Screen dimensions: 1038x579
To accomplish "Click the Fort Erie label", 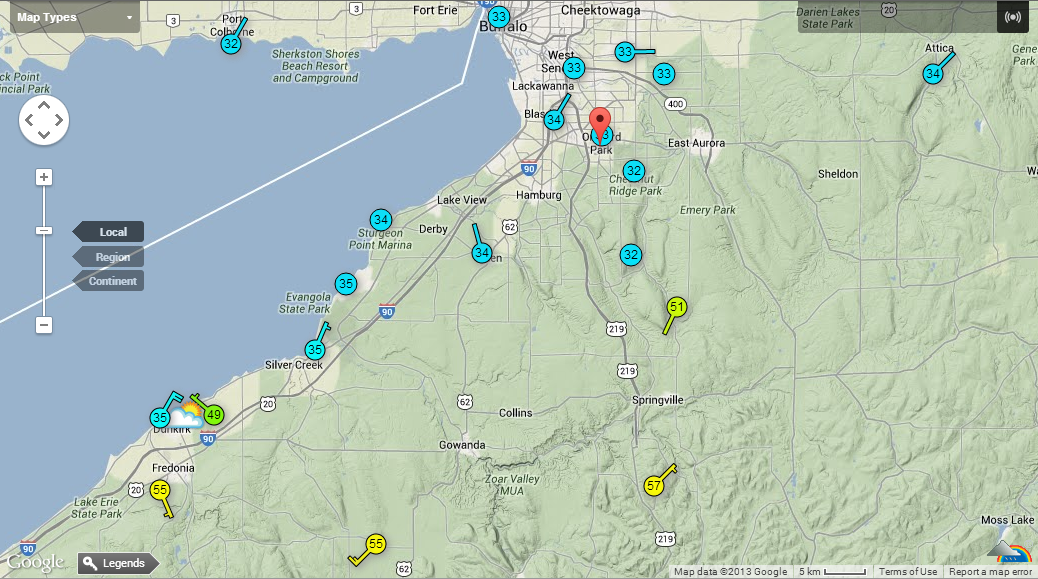I will pyautogui.click(x=435, y=10).
